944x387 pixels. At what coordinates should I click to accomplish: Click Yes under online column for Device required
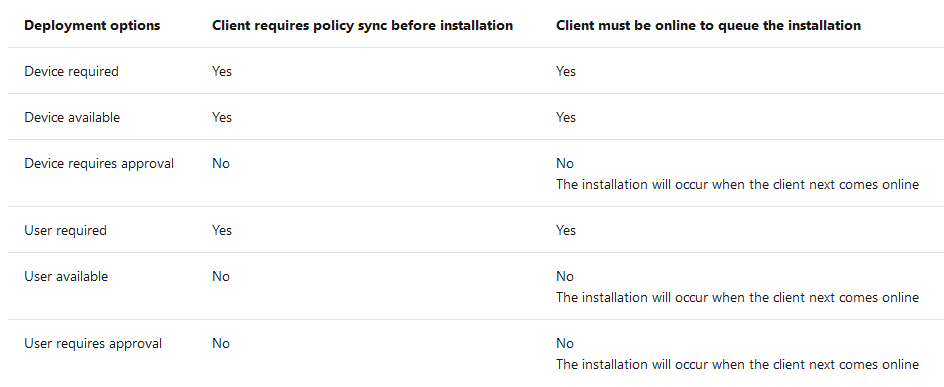coord(566,72)
